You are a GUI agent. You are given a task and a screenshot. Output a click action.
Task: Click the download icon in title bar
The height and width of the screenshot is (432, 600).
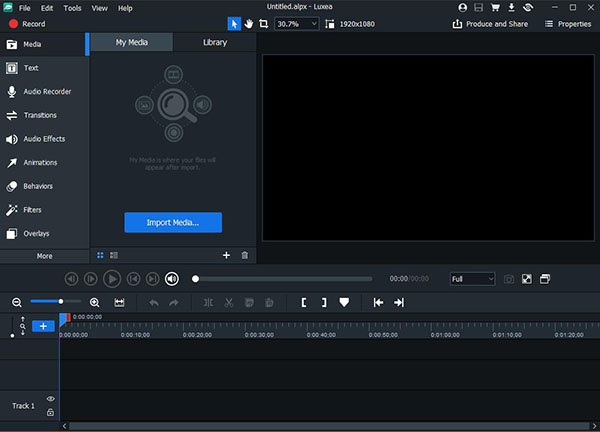(x=511, y=7)
